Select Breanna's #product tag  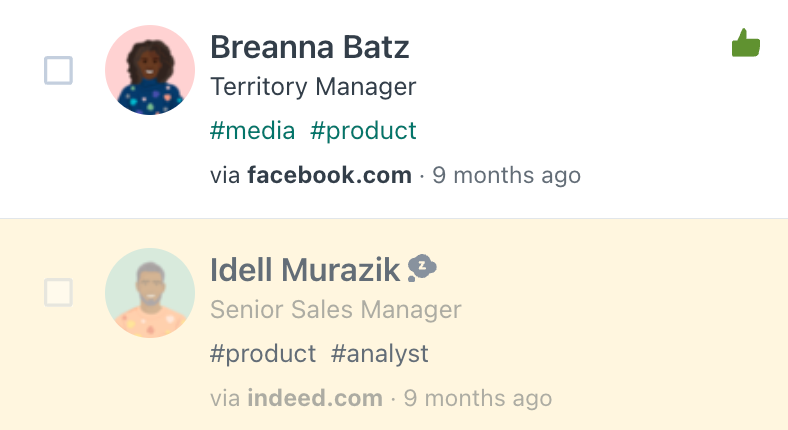363,131
